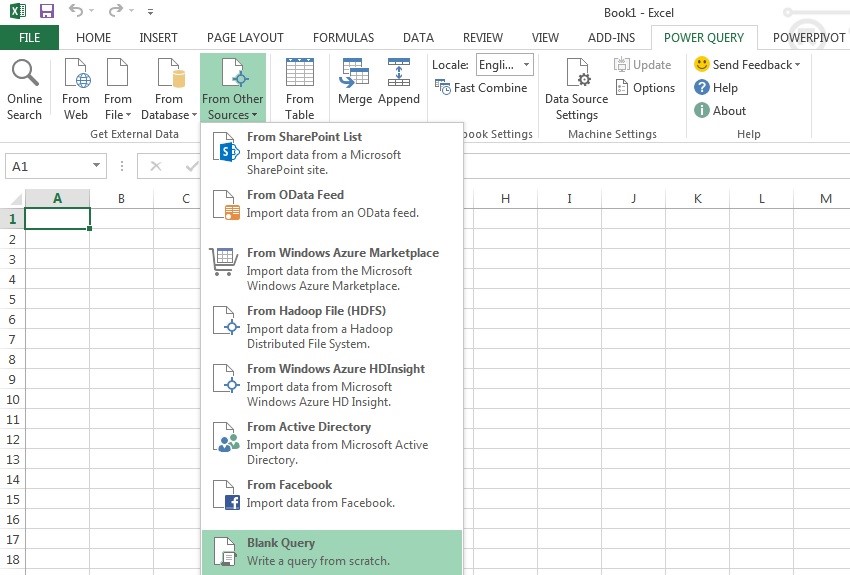The image size is (850, 575).
Task: Select row 5 header
Action: 12,299
